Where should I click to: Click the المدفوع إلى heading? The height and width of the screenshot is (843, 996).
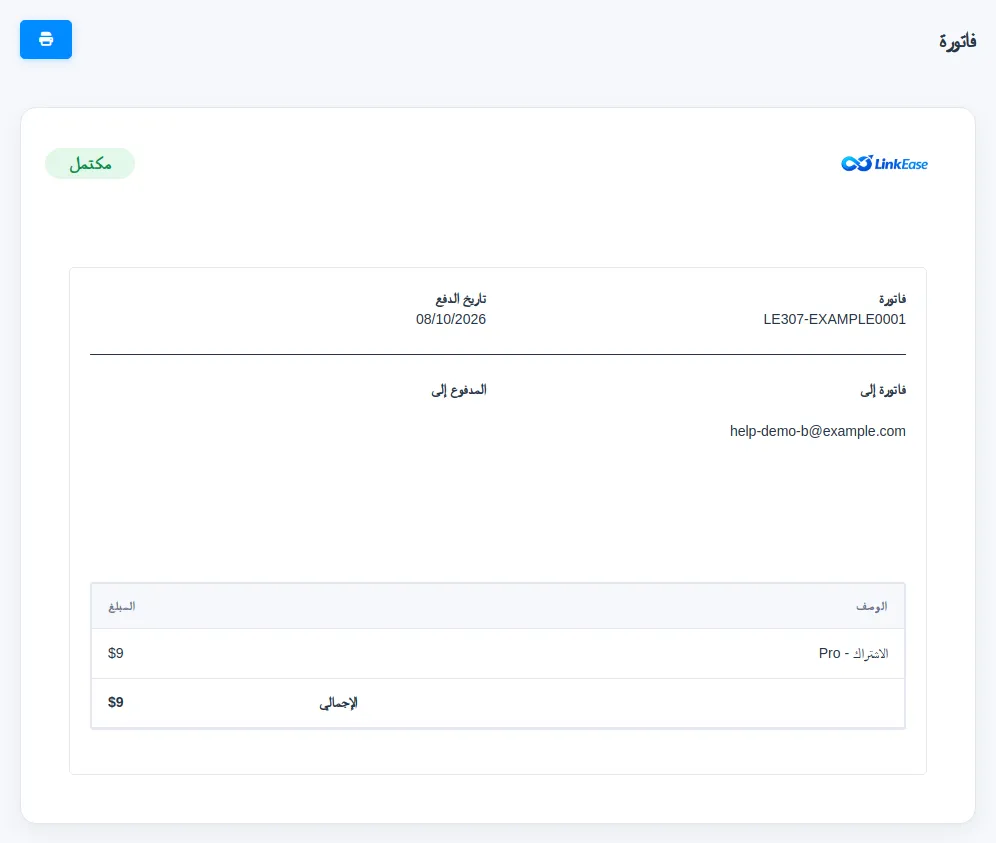click(459, 390)
